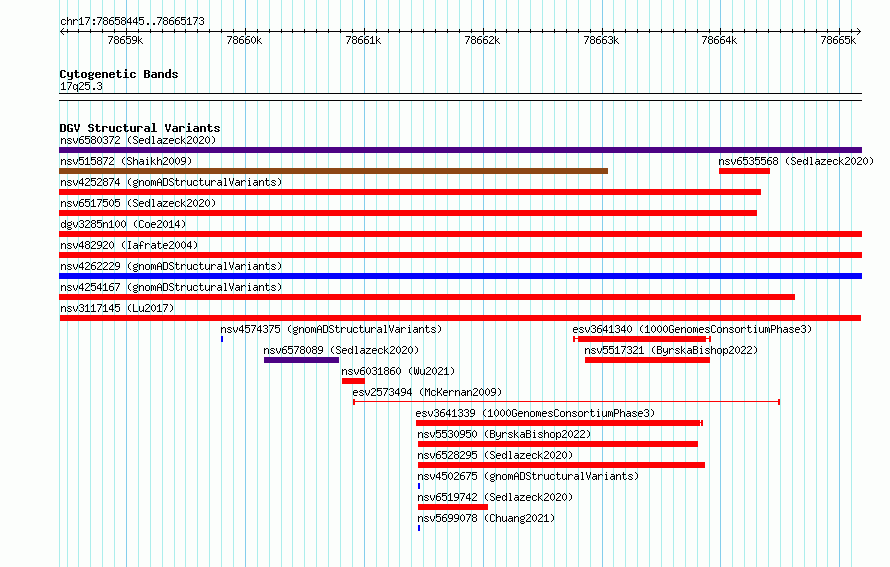The width and height of the screenshot is (890, 567).
Task: Open nsv4262229 (gnomADStructuralVariants) label
Action: coord(171,266)
